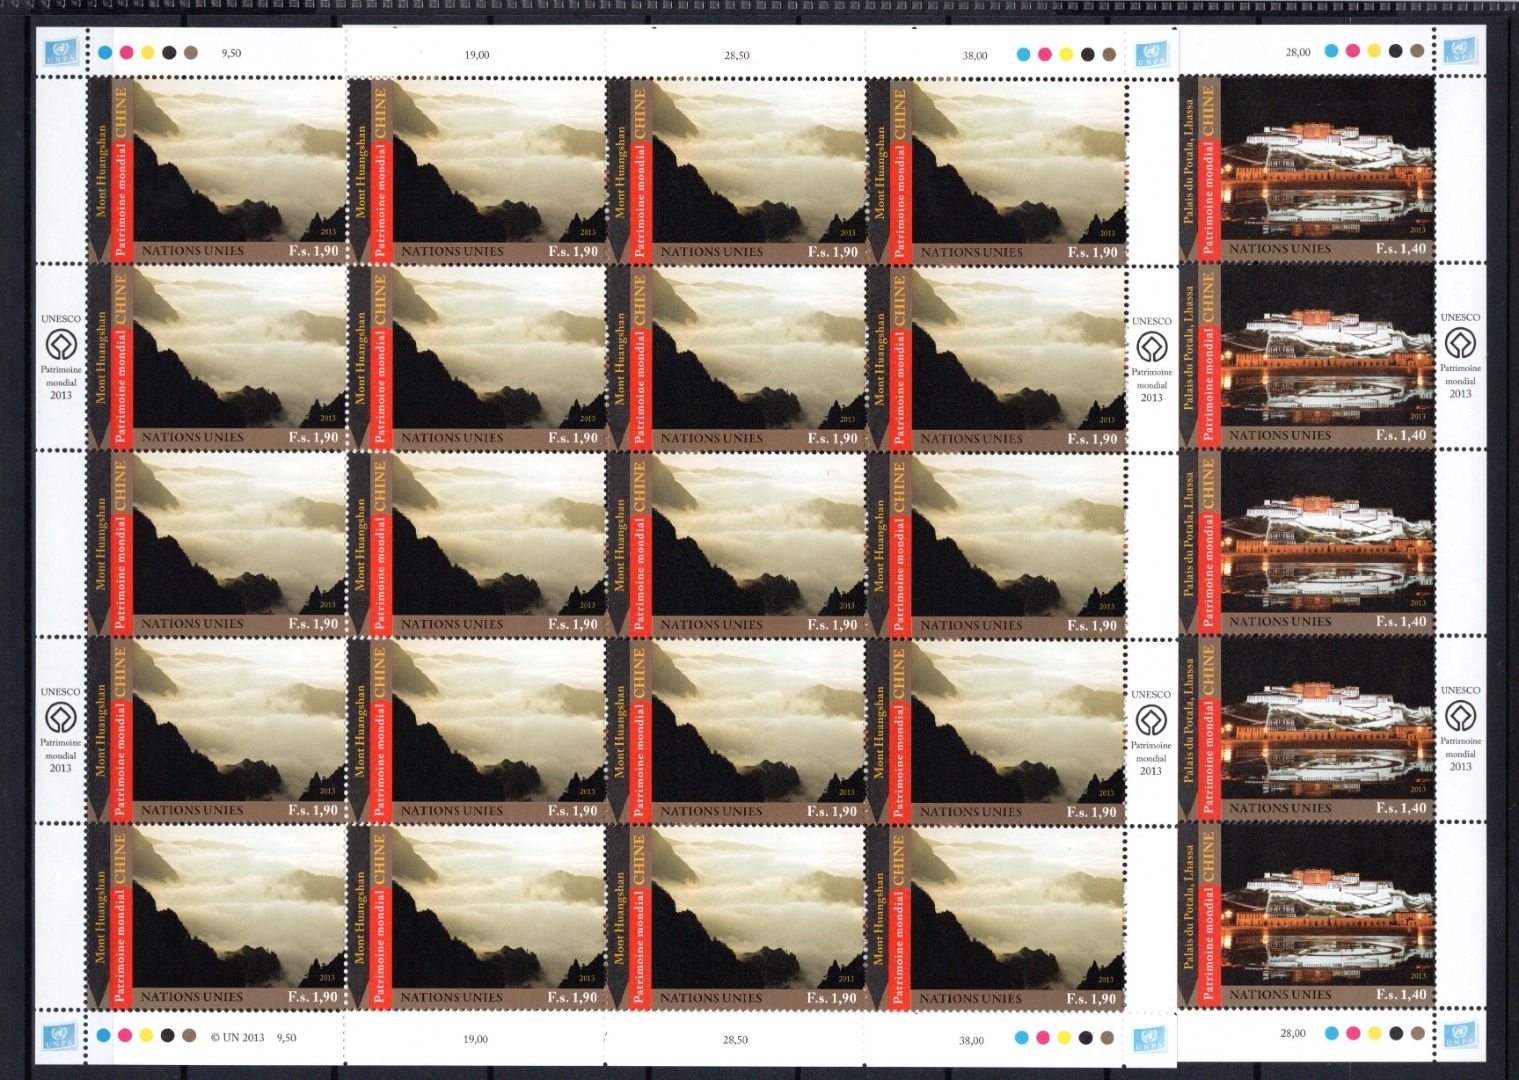
Task: Select the bottom Palais du Potala stamp
Action: tap(1305, 914)
